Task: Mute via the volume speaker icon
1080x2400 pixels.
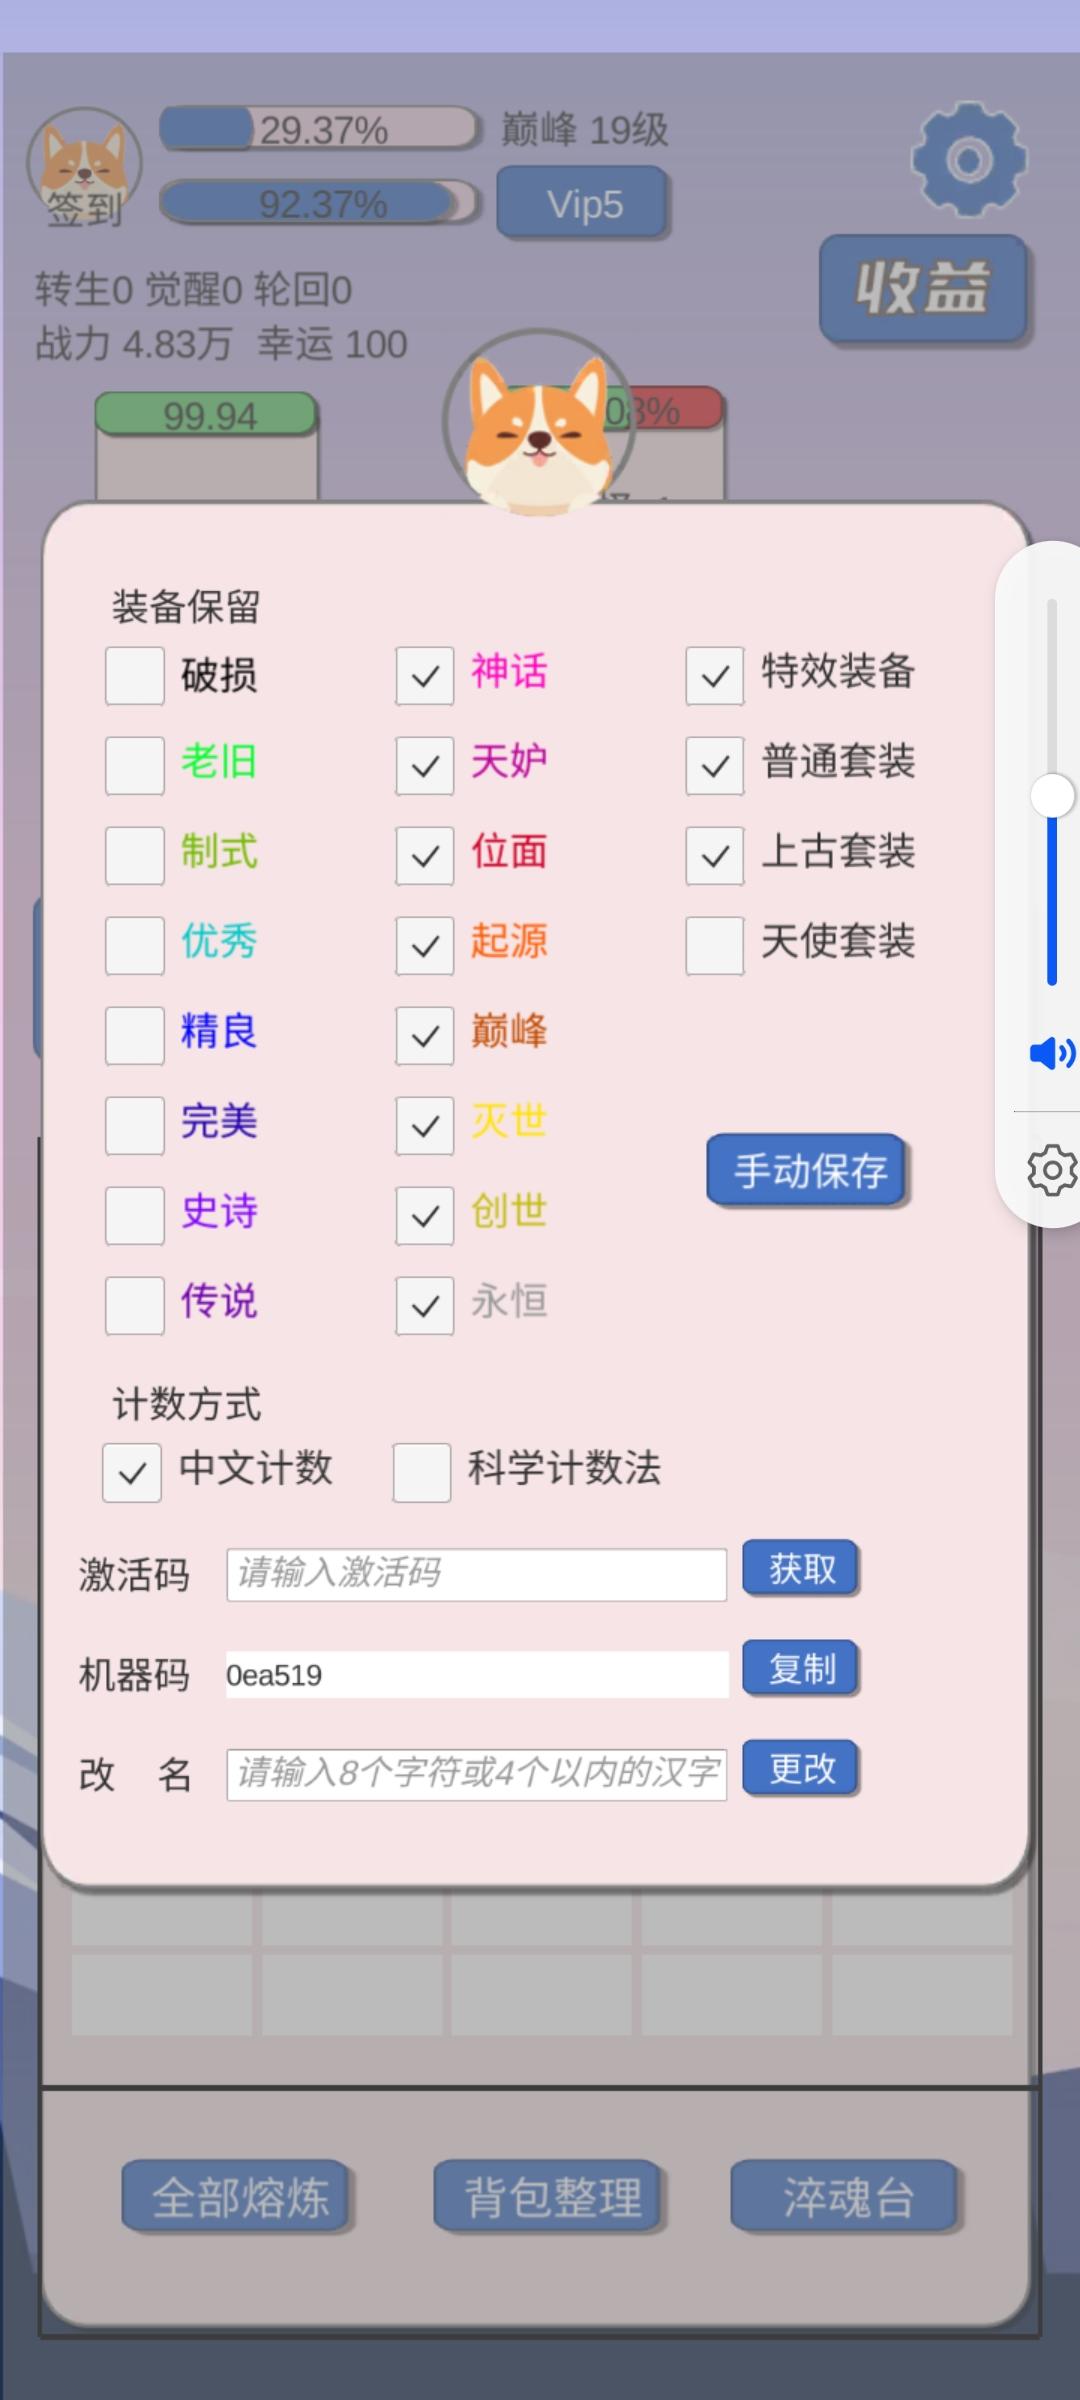Action: pos(1052,1053)
